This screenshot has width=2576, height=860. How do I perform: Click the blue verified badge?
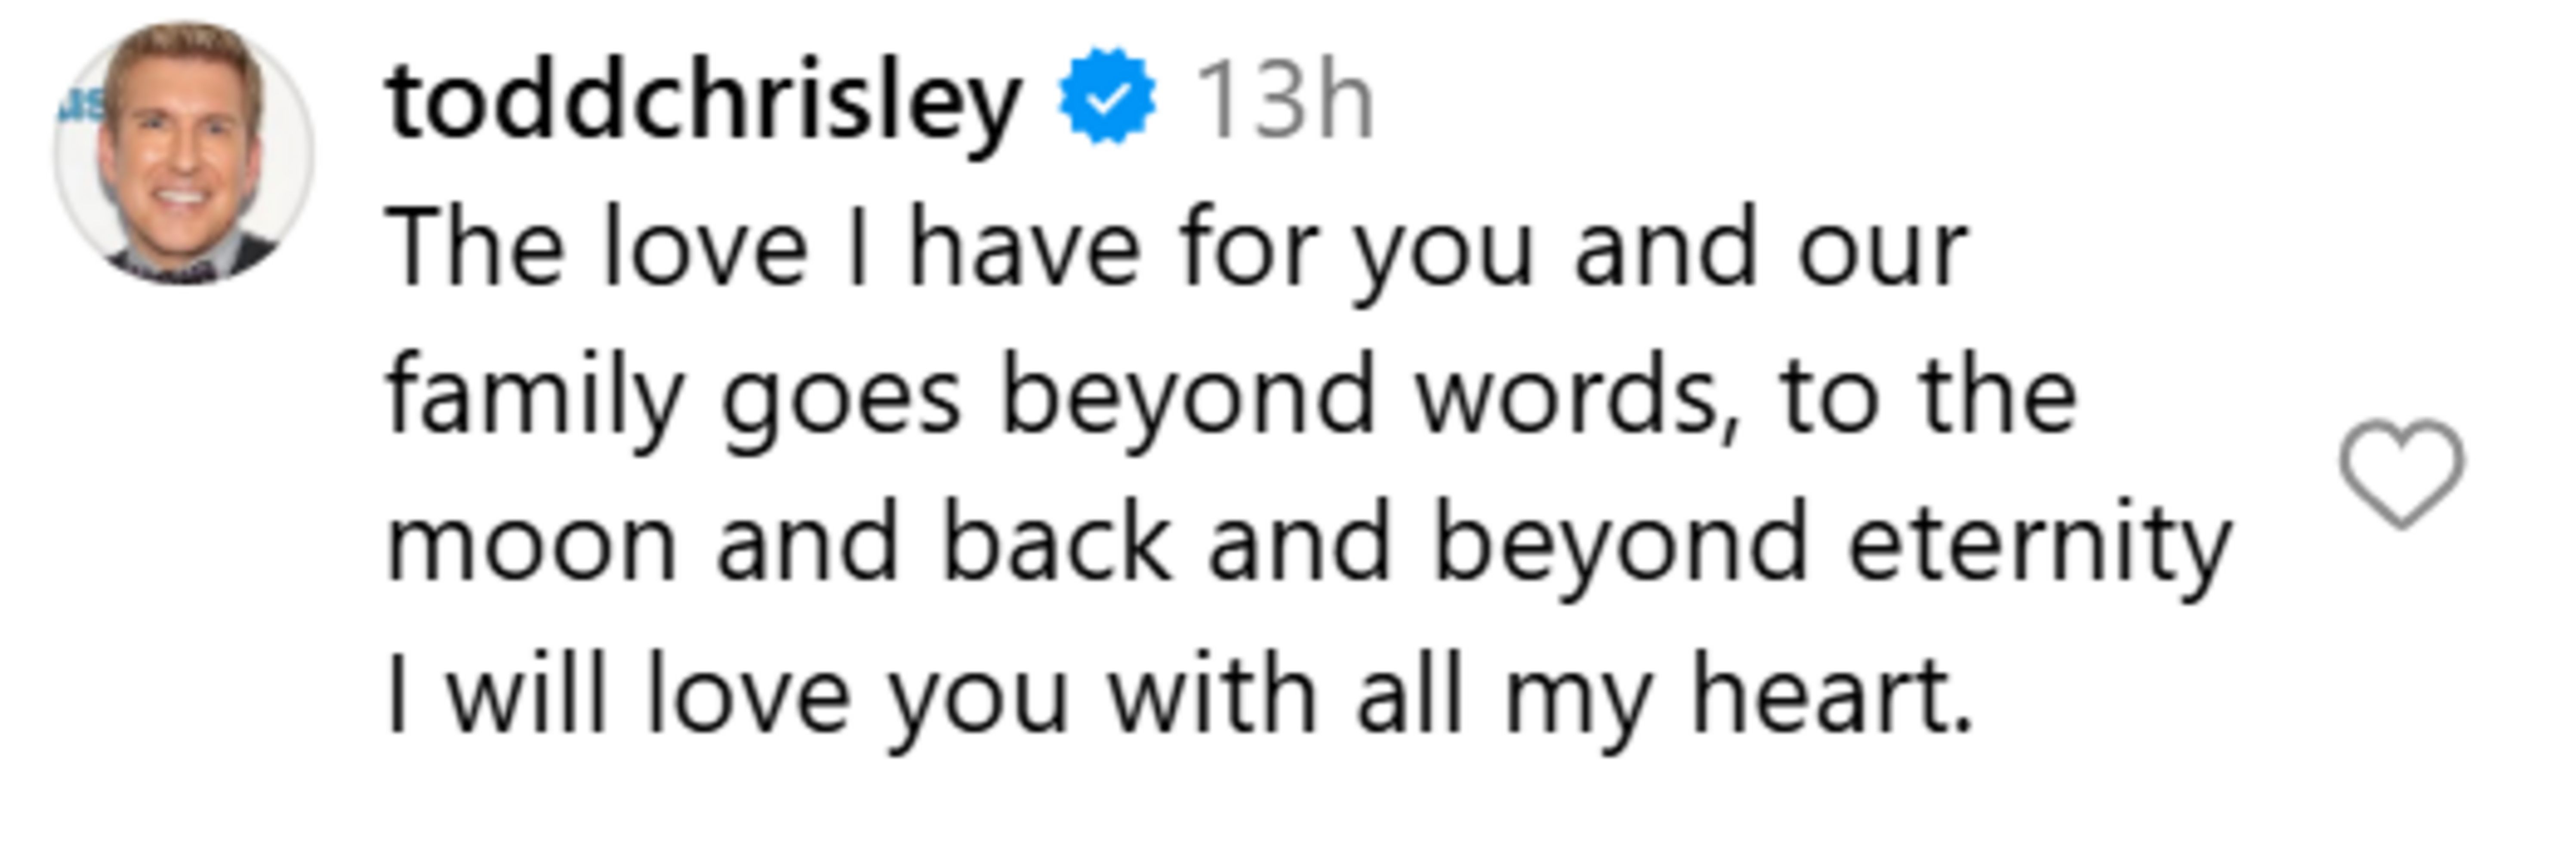click(x=1107, y=97)
